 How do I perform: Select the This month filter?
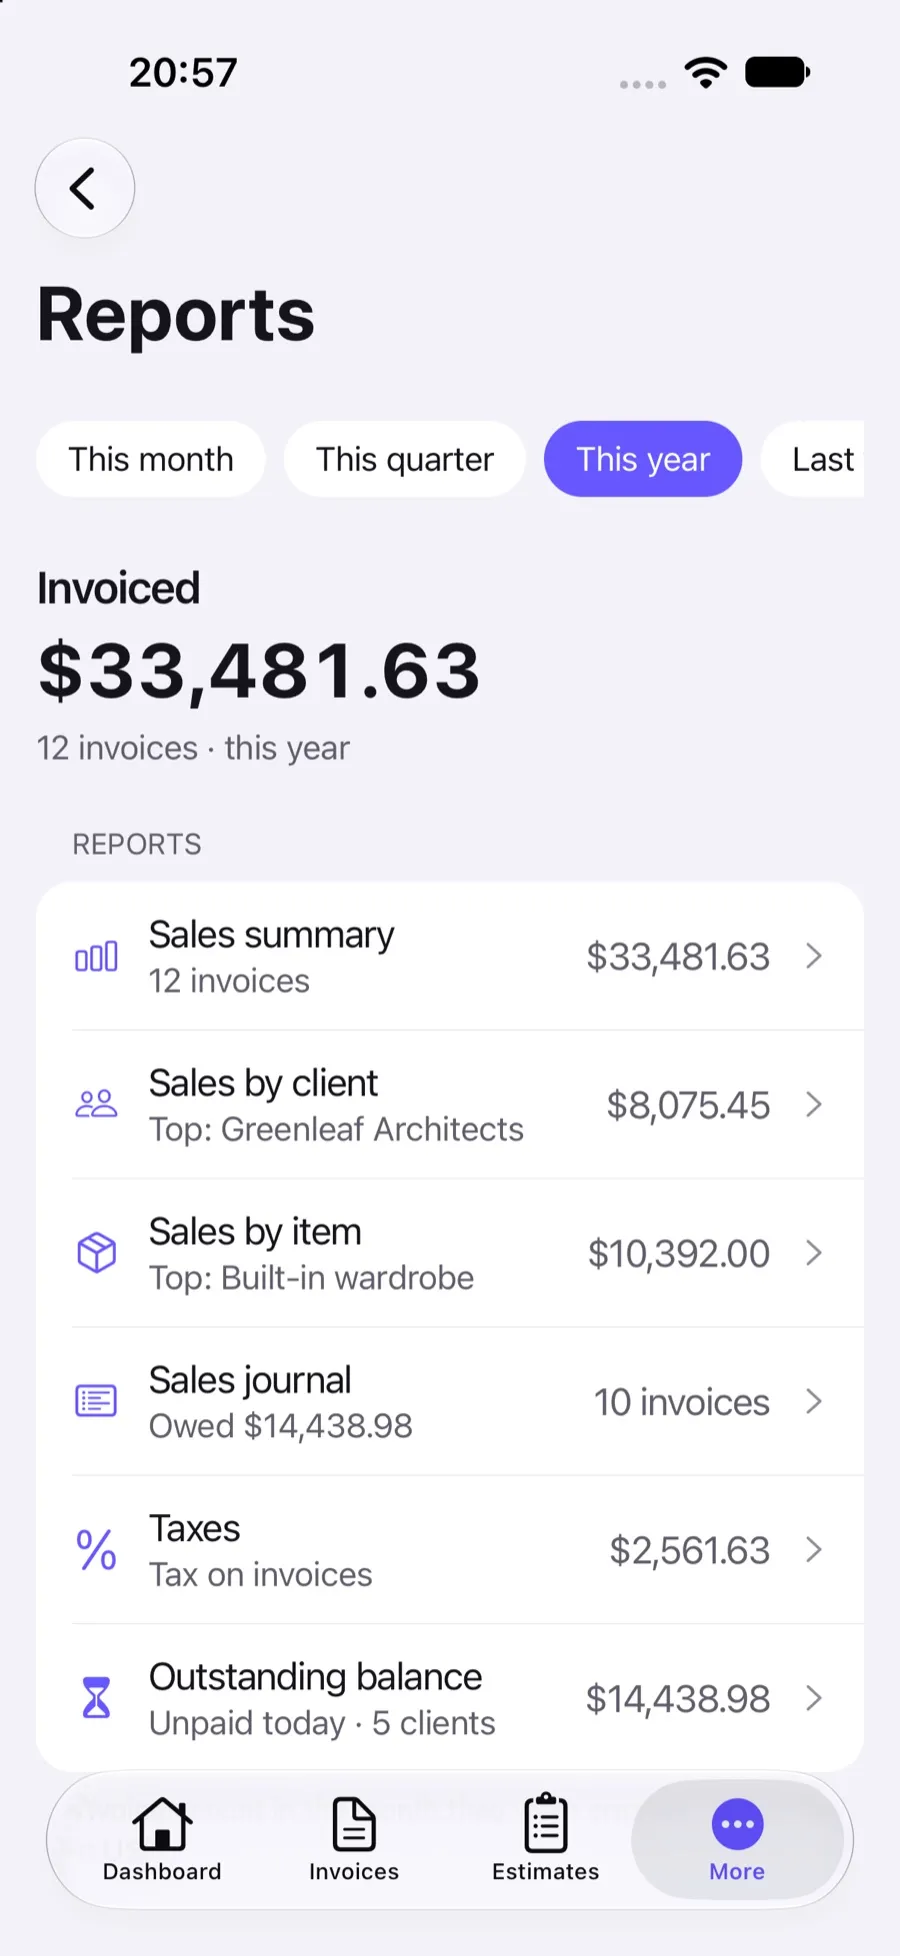click(151, 459)
